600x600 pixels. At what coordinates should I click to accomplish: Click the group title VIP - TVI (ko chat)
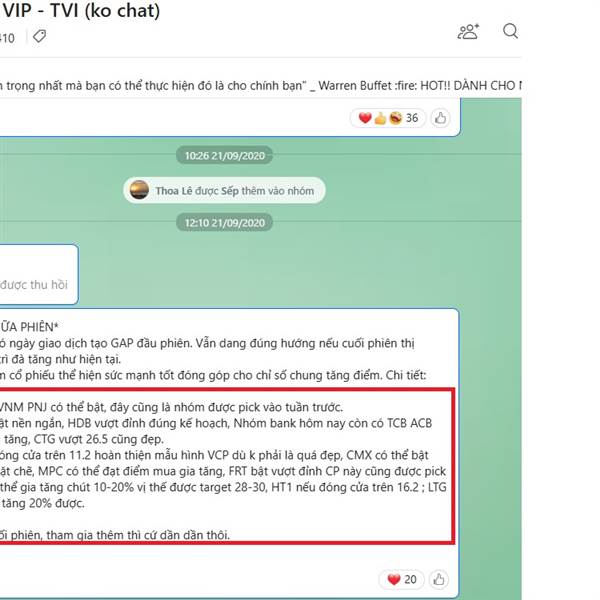81,11
